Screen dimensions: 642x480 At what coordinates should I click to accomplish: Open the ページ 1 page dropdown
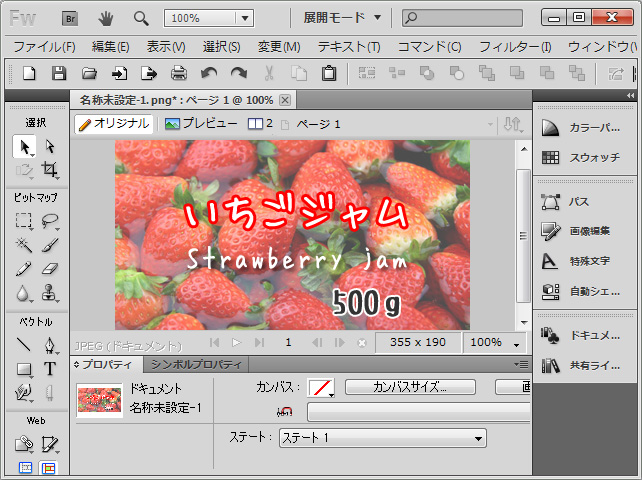pos(490,124)
